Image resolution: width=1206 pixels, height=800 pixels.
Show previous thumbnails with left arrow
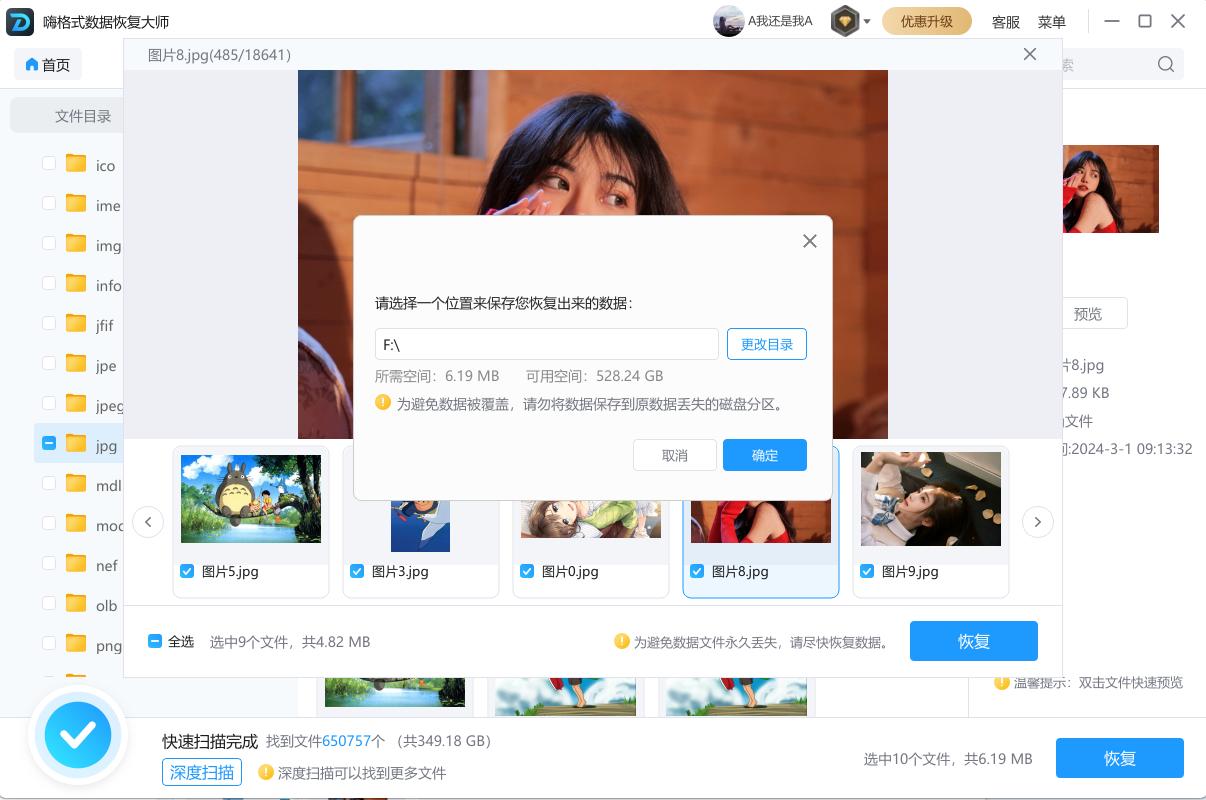(x=148, y=521)
